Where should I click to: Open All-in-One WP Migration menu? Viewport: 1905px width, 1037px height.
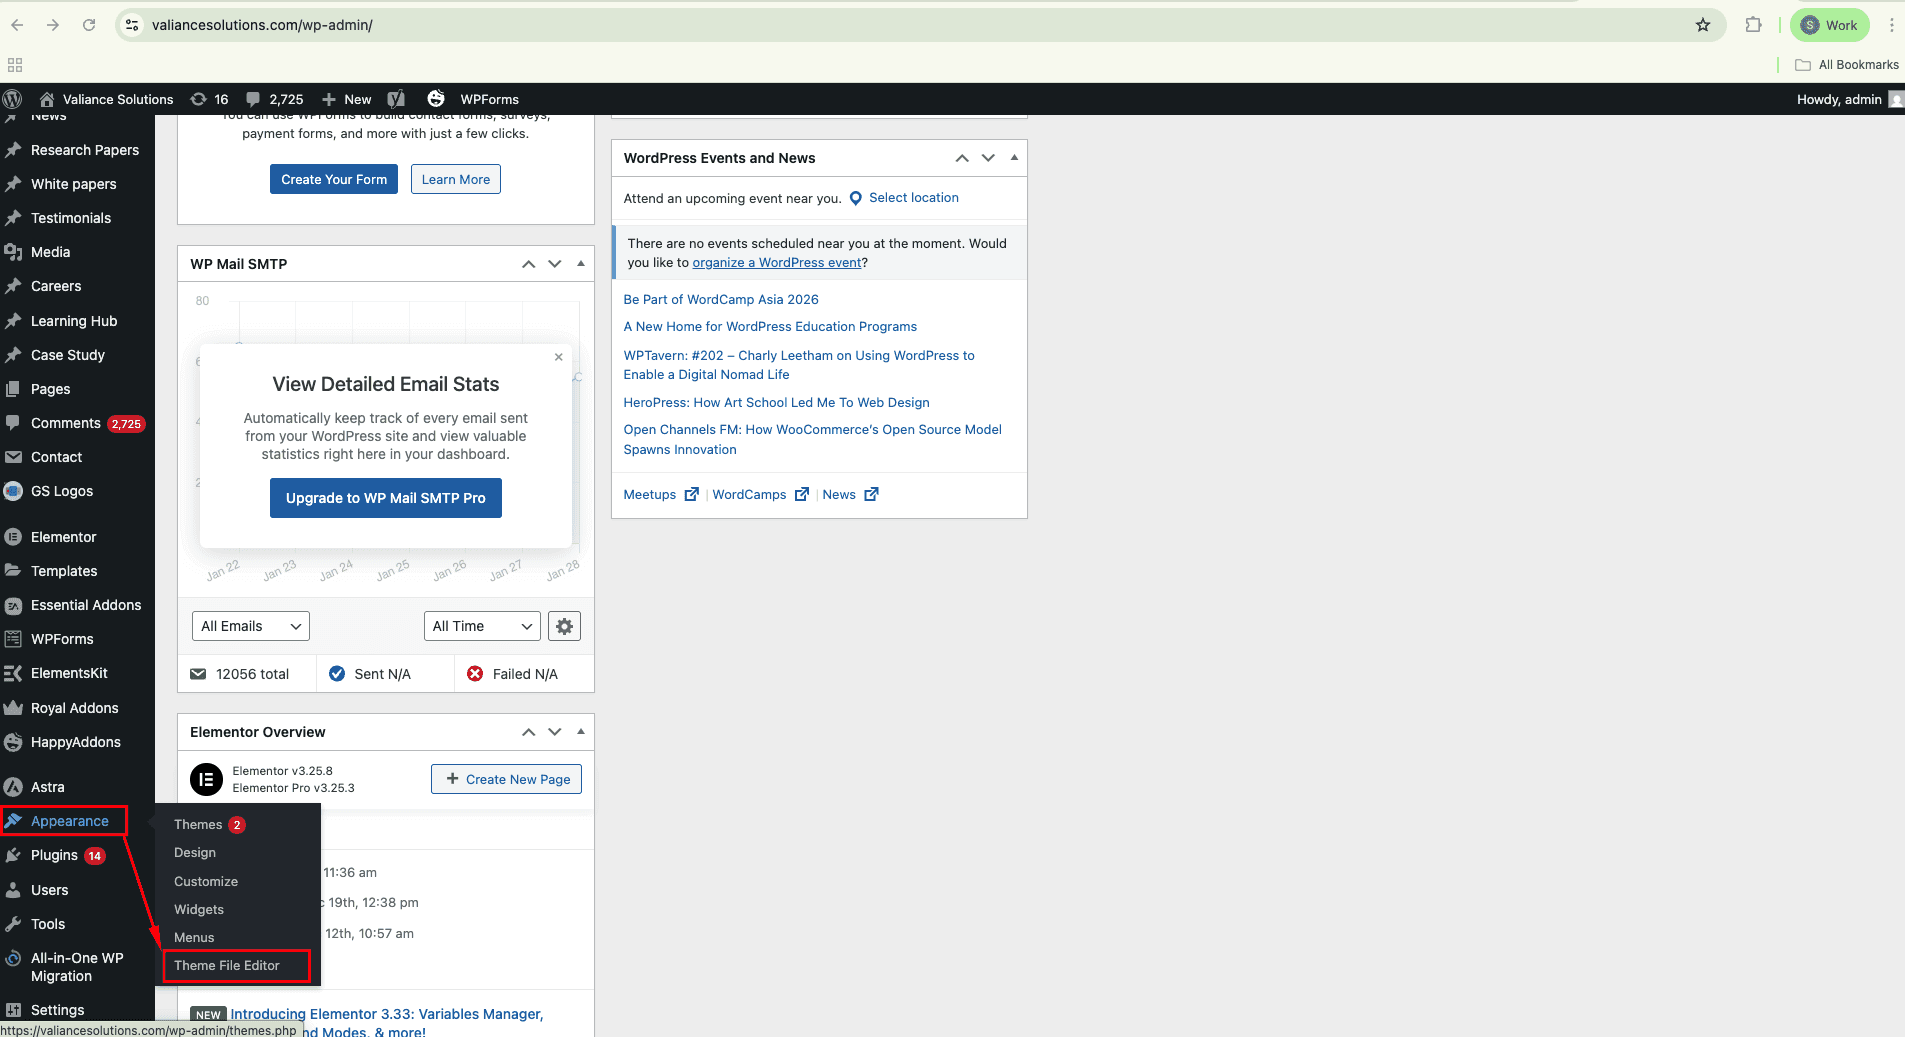click(x=77, y=967)
